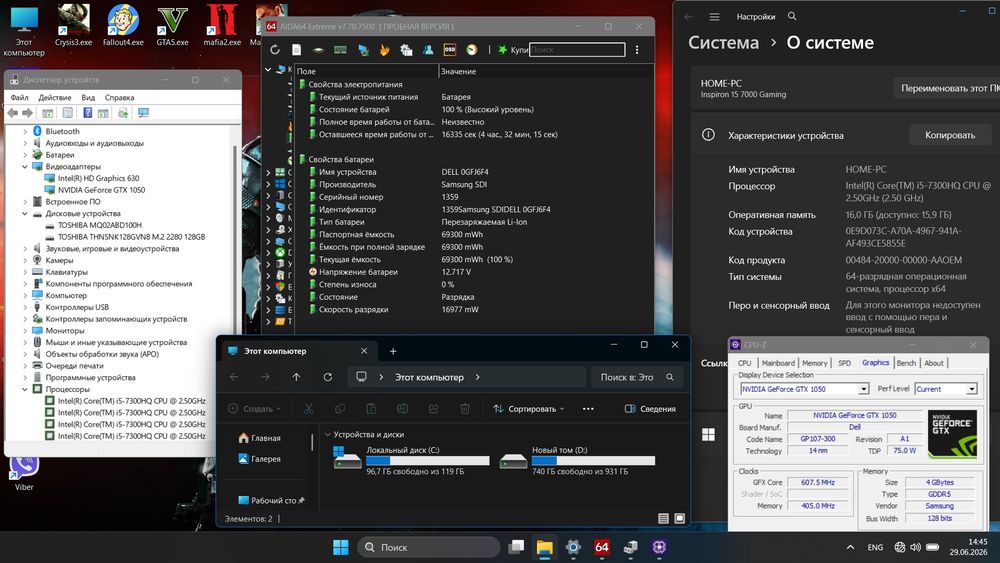This screenshot has height=563, width=1000.
Task: Click Копировать button in Settings
Action: pos(950,135)
